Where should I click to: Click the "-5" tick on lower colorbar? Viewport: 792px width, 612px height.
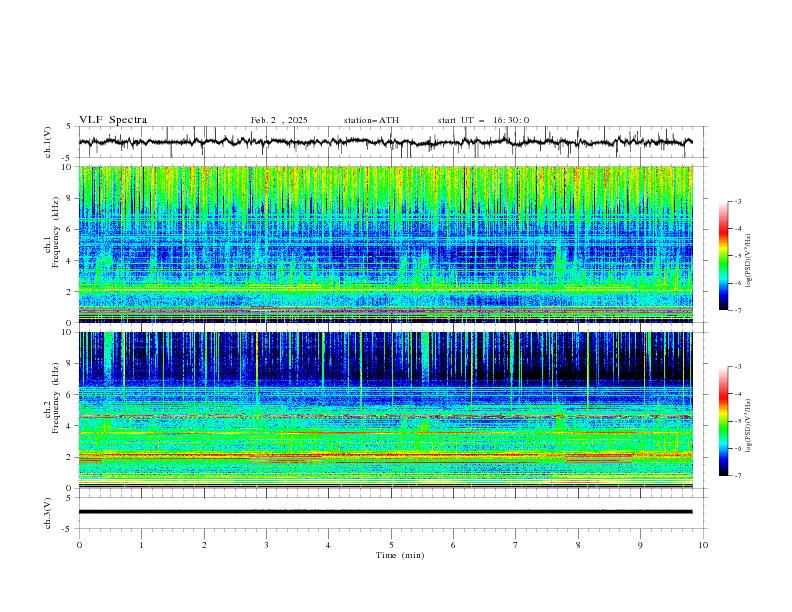737,421
